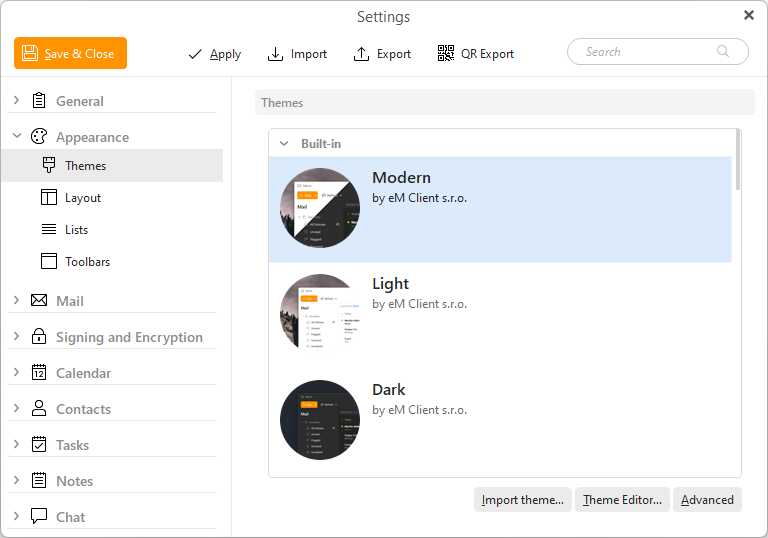Click the Notes notepad icon

click(39, 480)
